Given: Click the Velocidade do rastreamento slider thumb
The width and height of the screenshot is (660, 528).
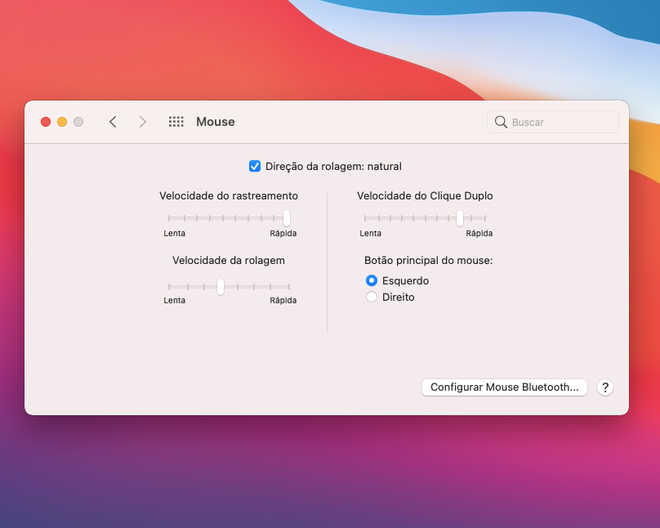Looking at the screenshot, I should point(287,218).
